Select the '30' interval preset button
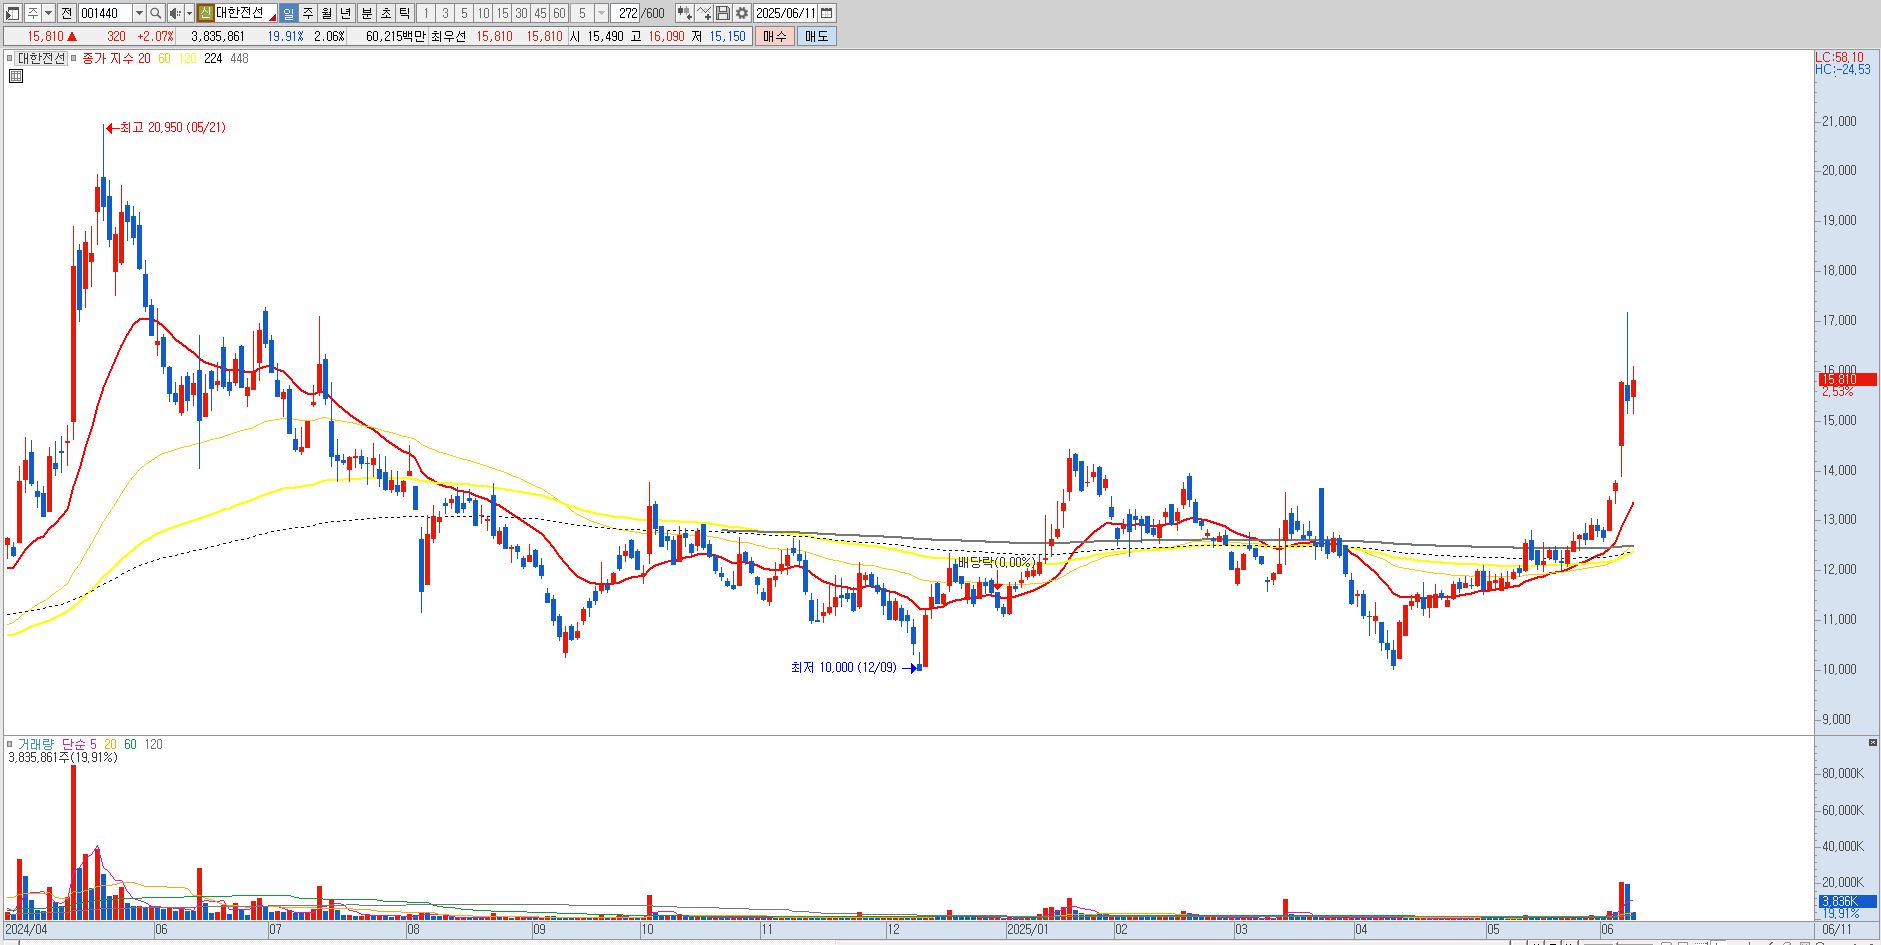Screen dimensions: 1881x945 521,13
